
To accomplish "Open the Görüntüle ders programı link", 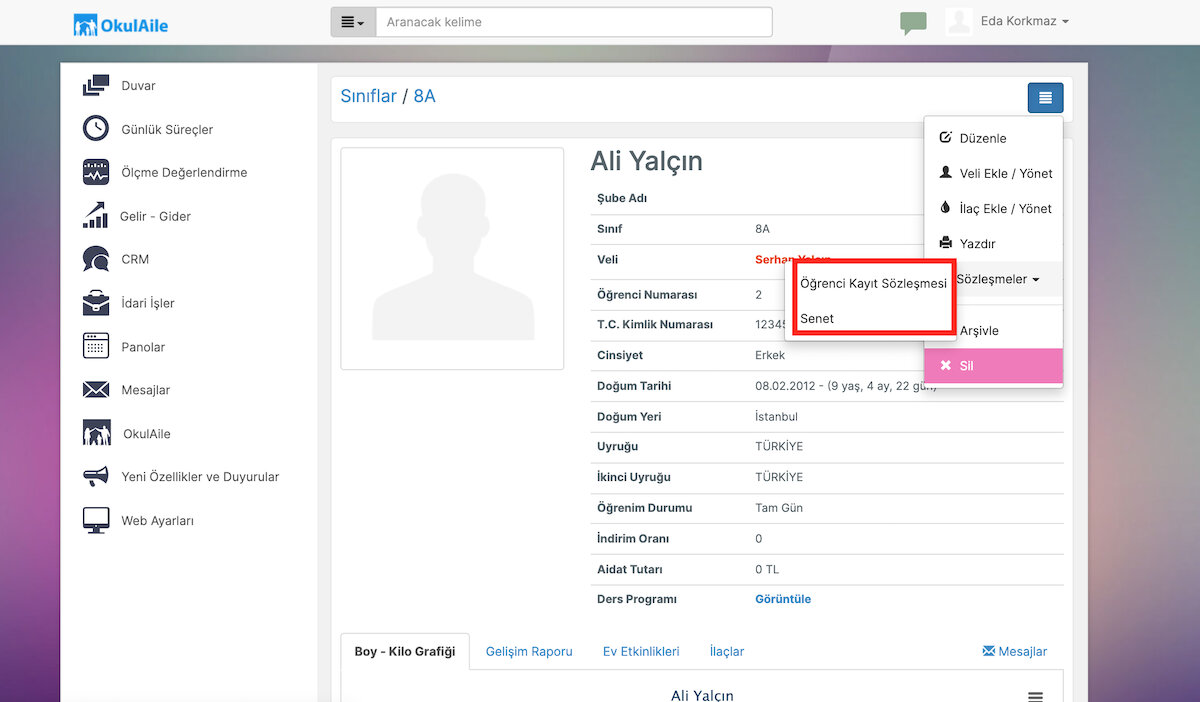I will (x=783, y=599).
